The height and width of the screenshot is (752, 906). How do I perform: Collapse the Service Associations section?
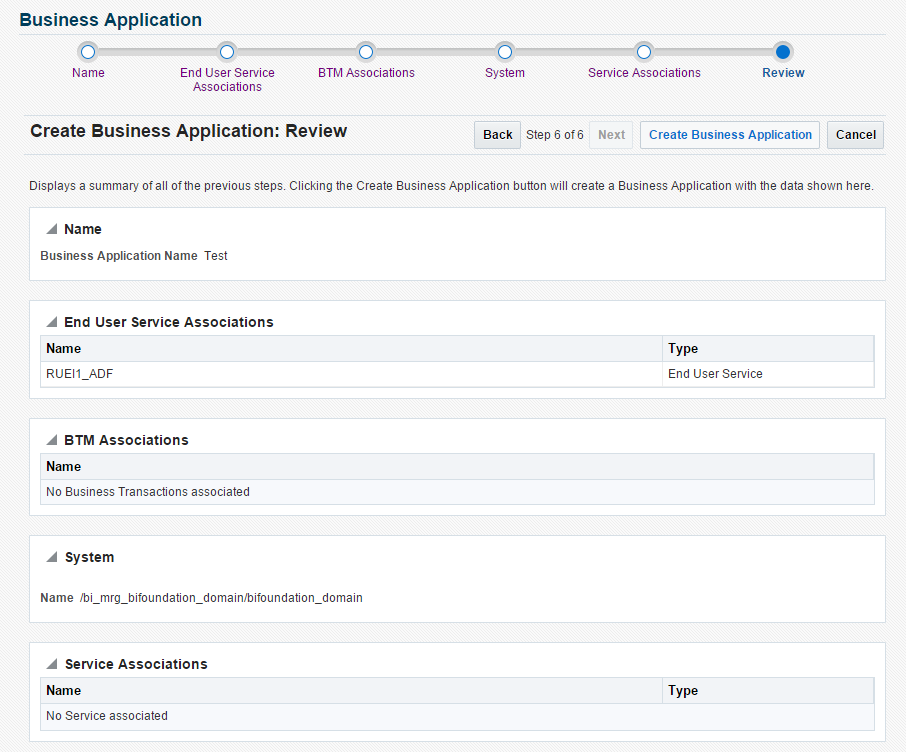pyautogui.click(x=52, y=665)
